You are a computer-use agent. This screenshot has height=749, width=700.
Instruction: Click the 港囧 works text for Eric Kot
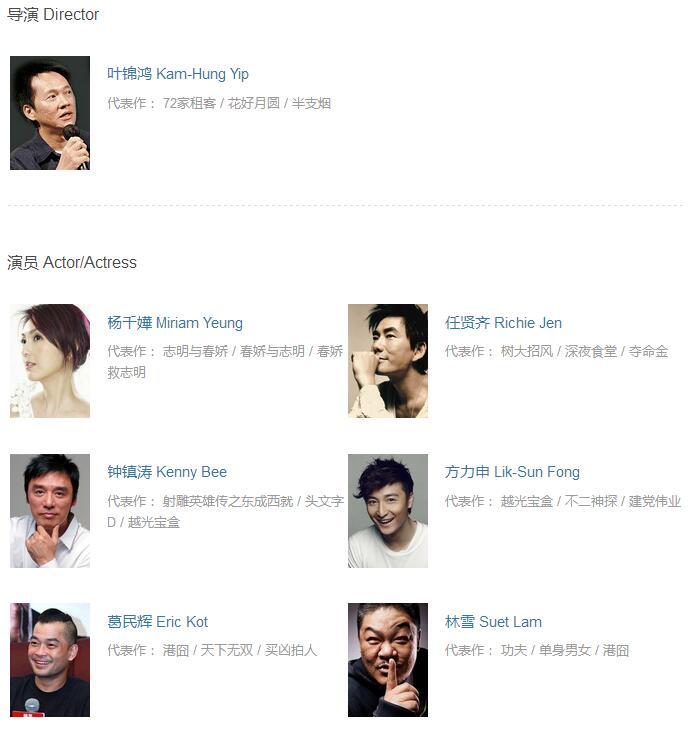tap(175, 651)
